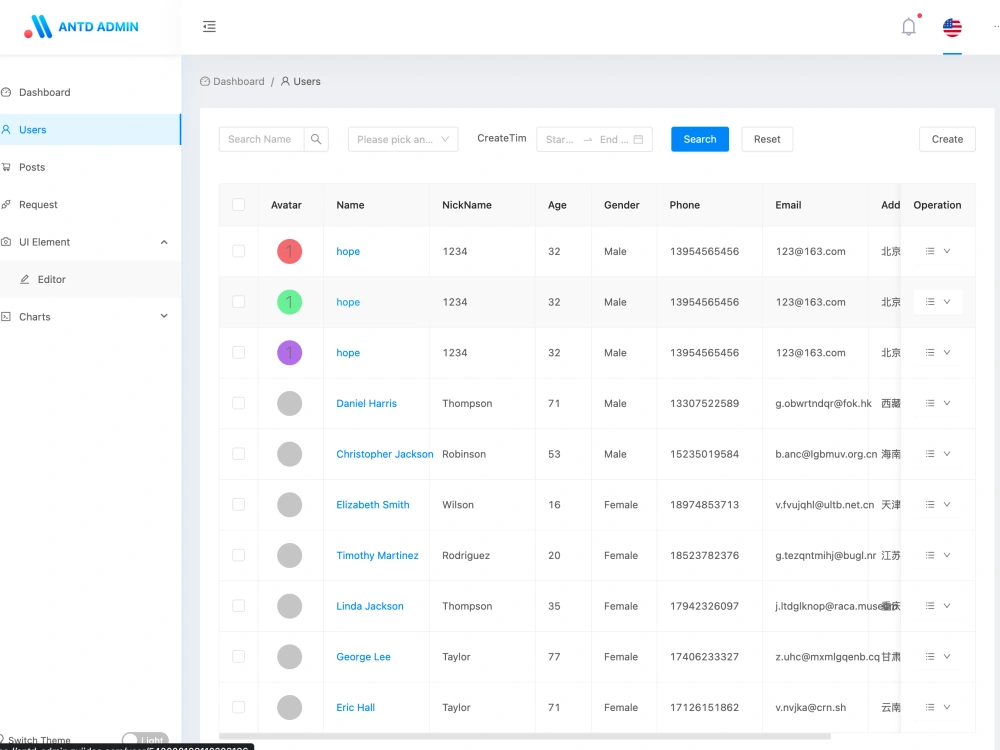Click the end date field

614,139
